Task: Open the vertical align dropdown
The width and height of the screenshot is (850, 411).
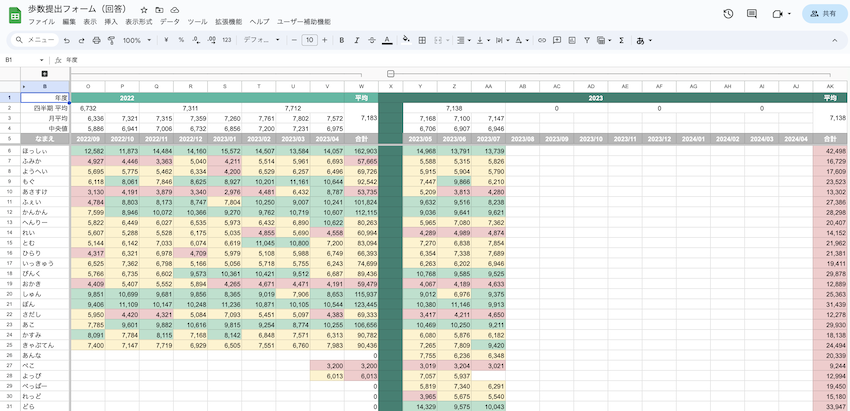Action: click(x=482, y=40)
